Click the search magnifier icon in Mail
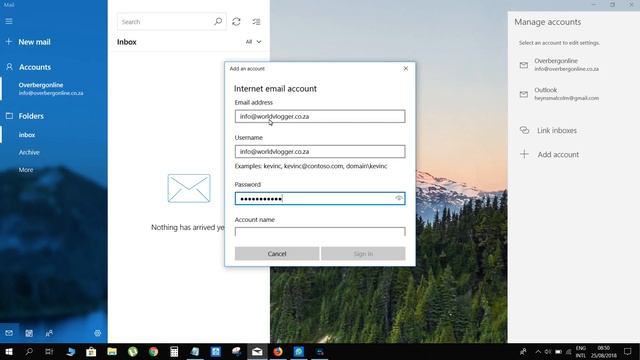The width and height of the screenshot is (640, 360). click(218, 22)
